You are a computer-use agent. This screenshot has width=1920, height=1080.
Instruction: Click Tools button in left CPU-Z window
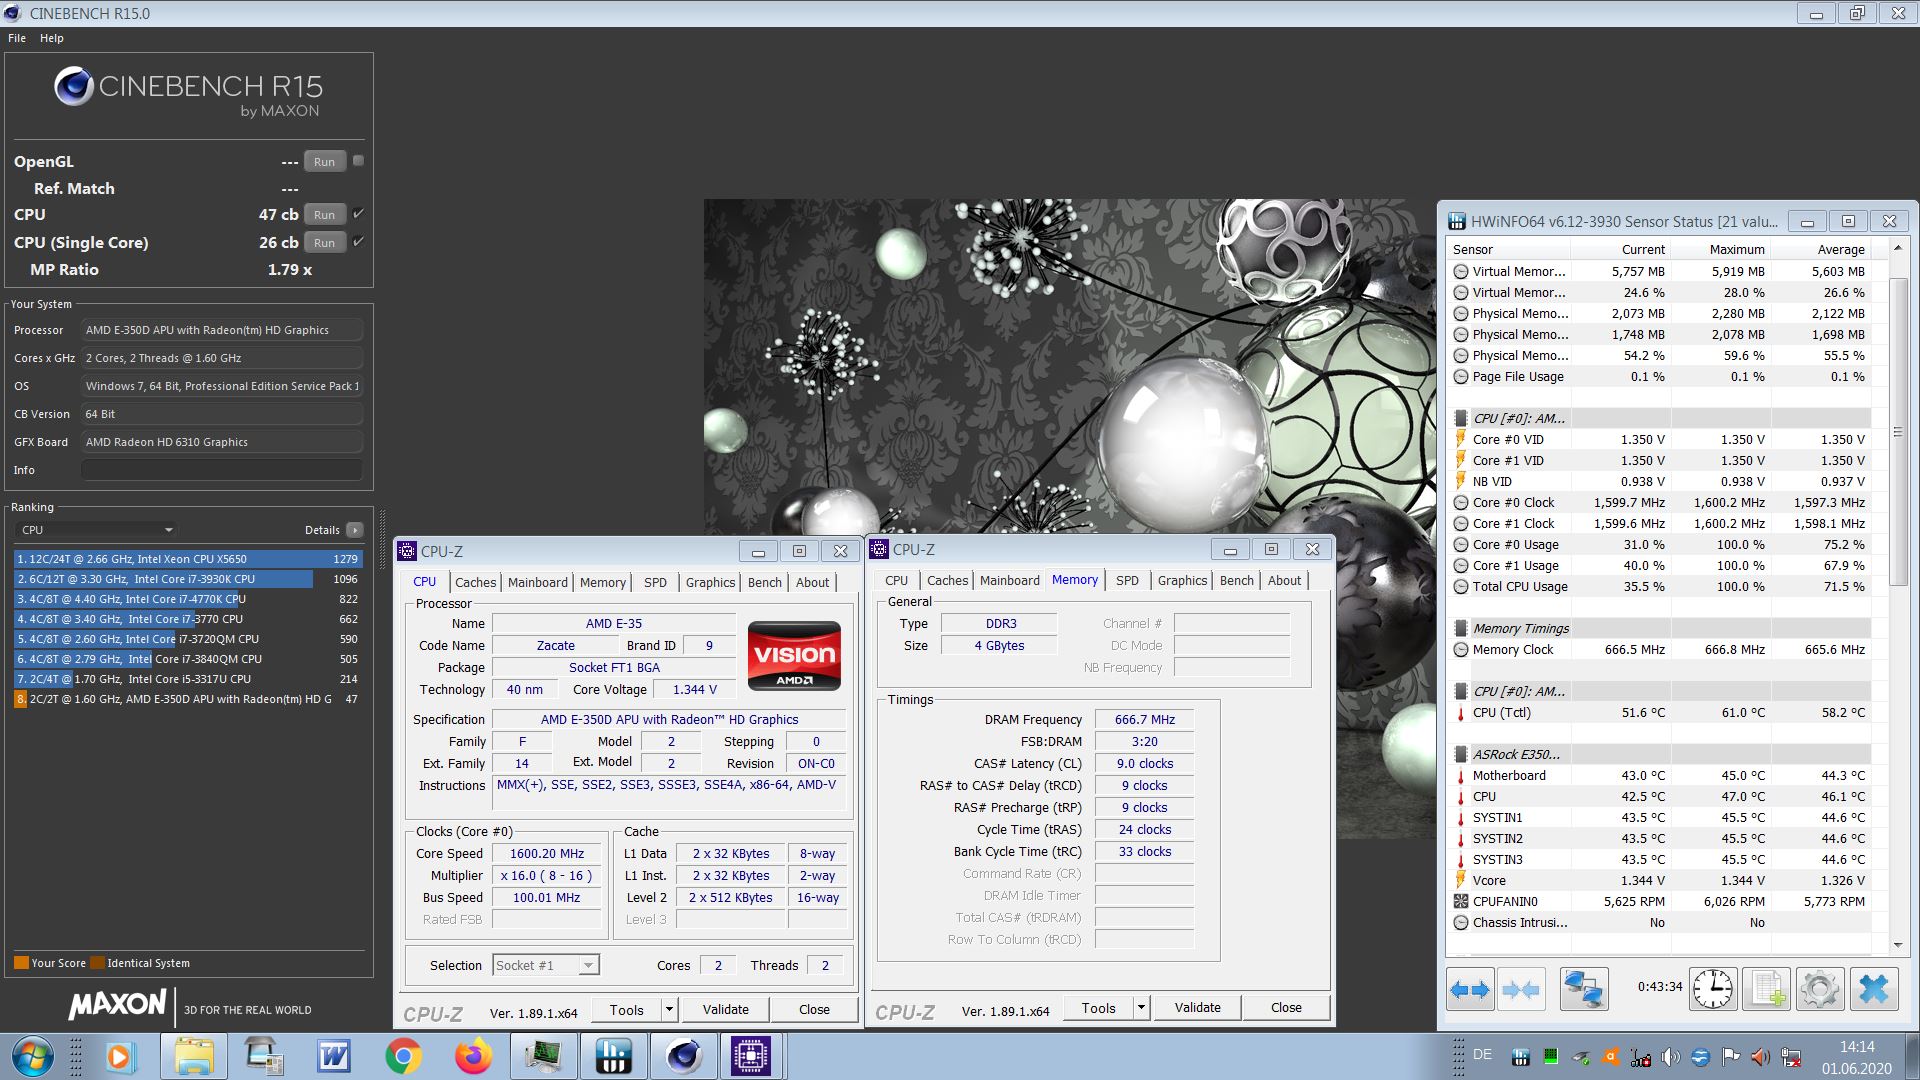tap(627, 1010)
